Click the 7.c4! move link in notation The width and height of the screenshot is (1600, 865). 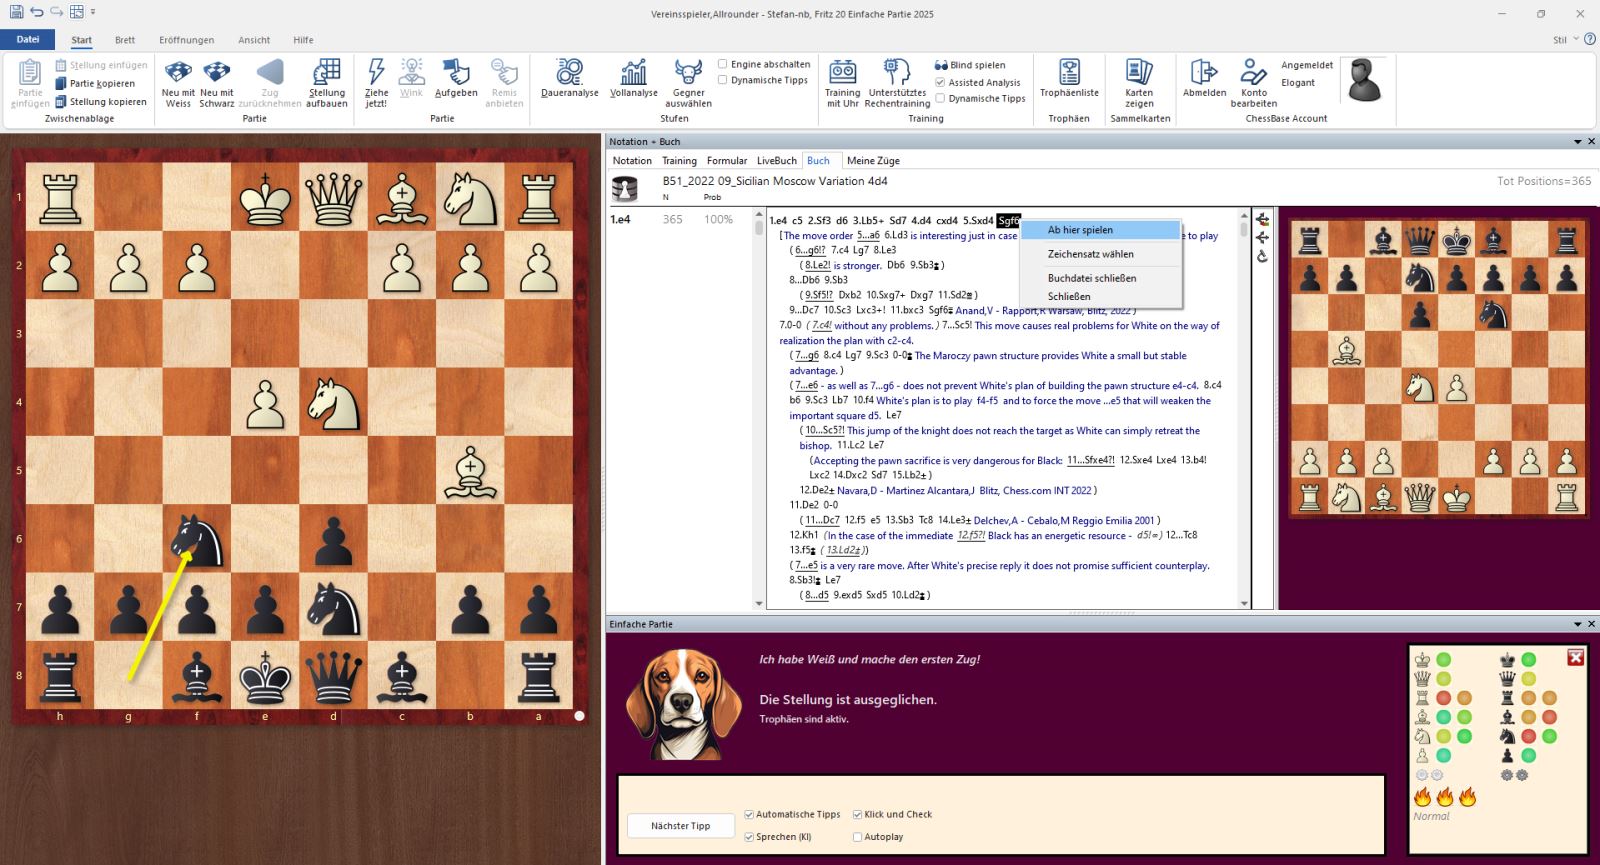(x=821, y=325)
